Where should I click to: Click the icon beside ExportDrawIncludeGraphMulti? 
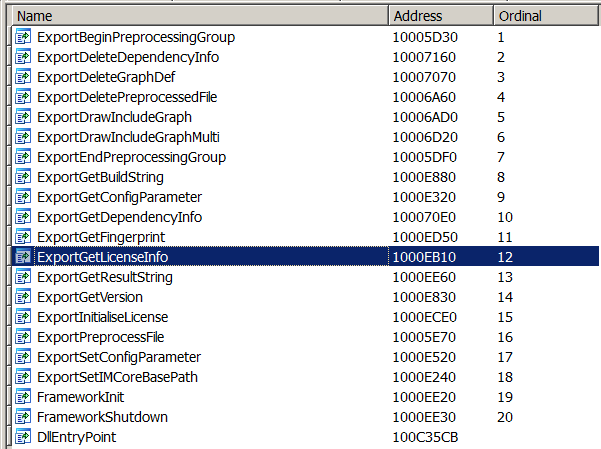click(x=23, y=137)
